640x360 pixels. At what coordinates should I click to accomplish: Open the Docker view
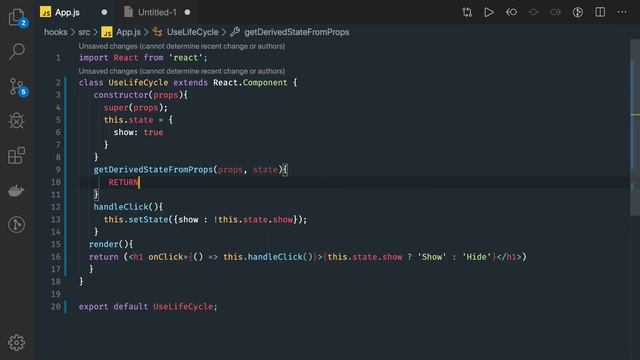tap(16, 190)
